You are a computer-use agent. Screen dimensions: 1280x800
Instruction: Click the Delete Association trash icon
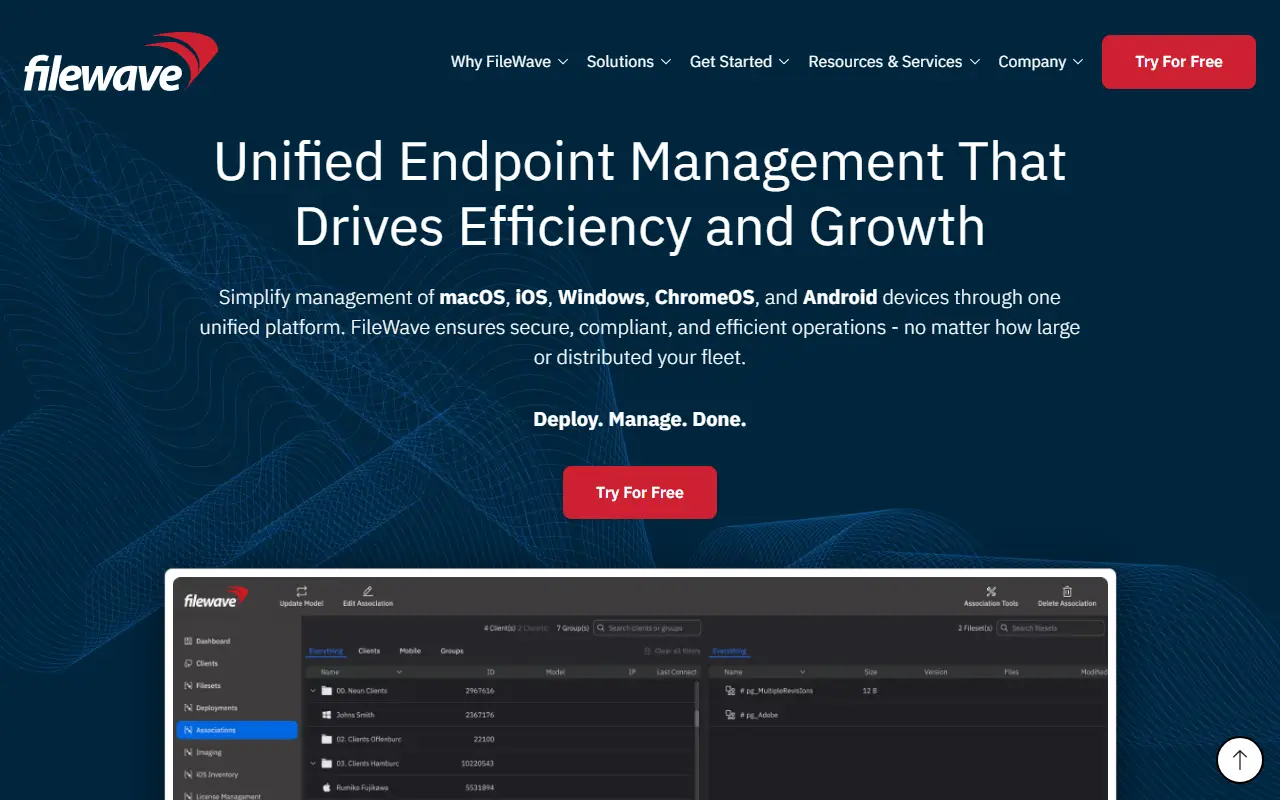pos(1067,591)
